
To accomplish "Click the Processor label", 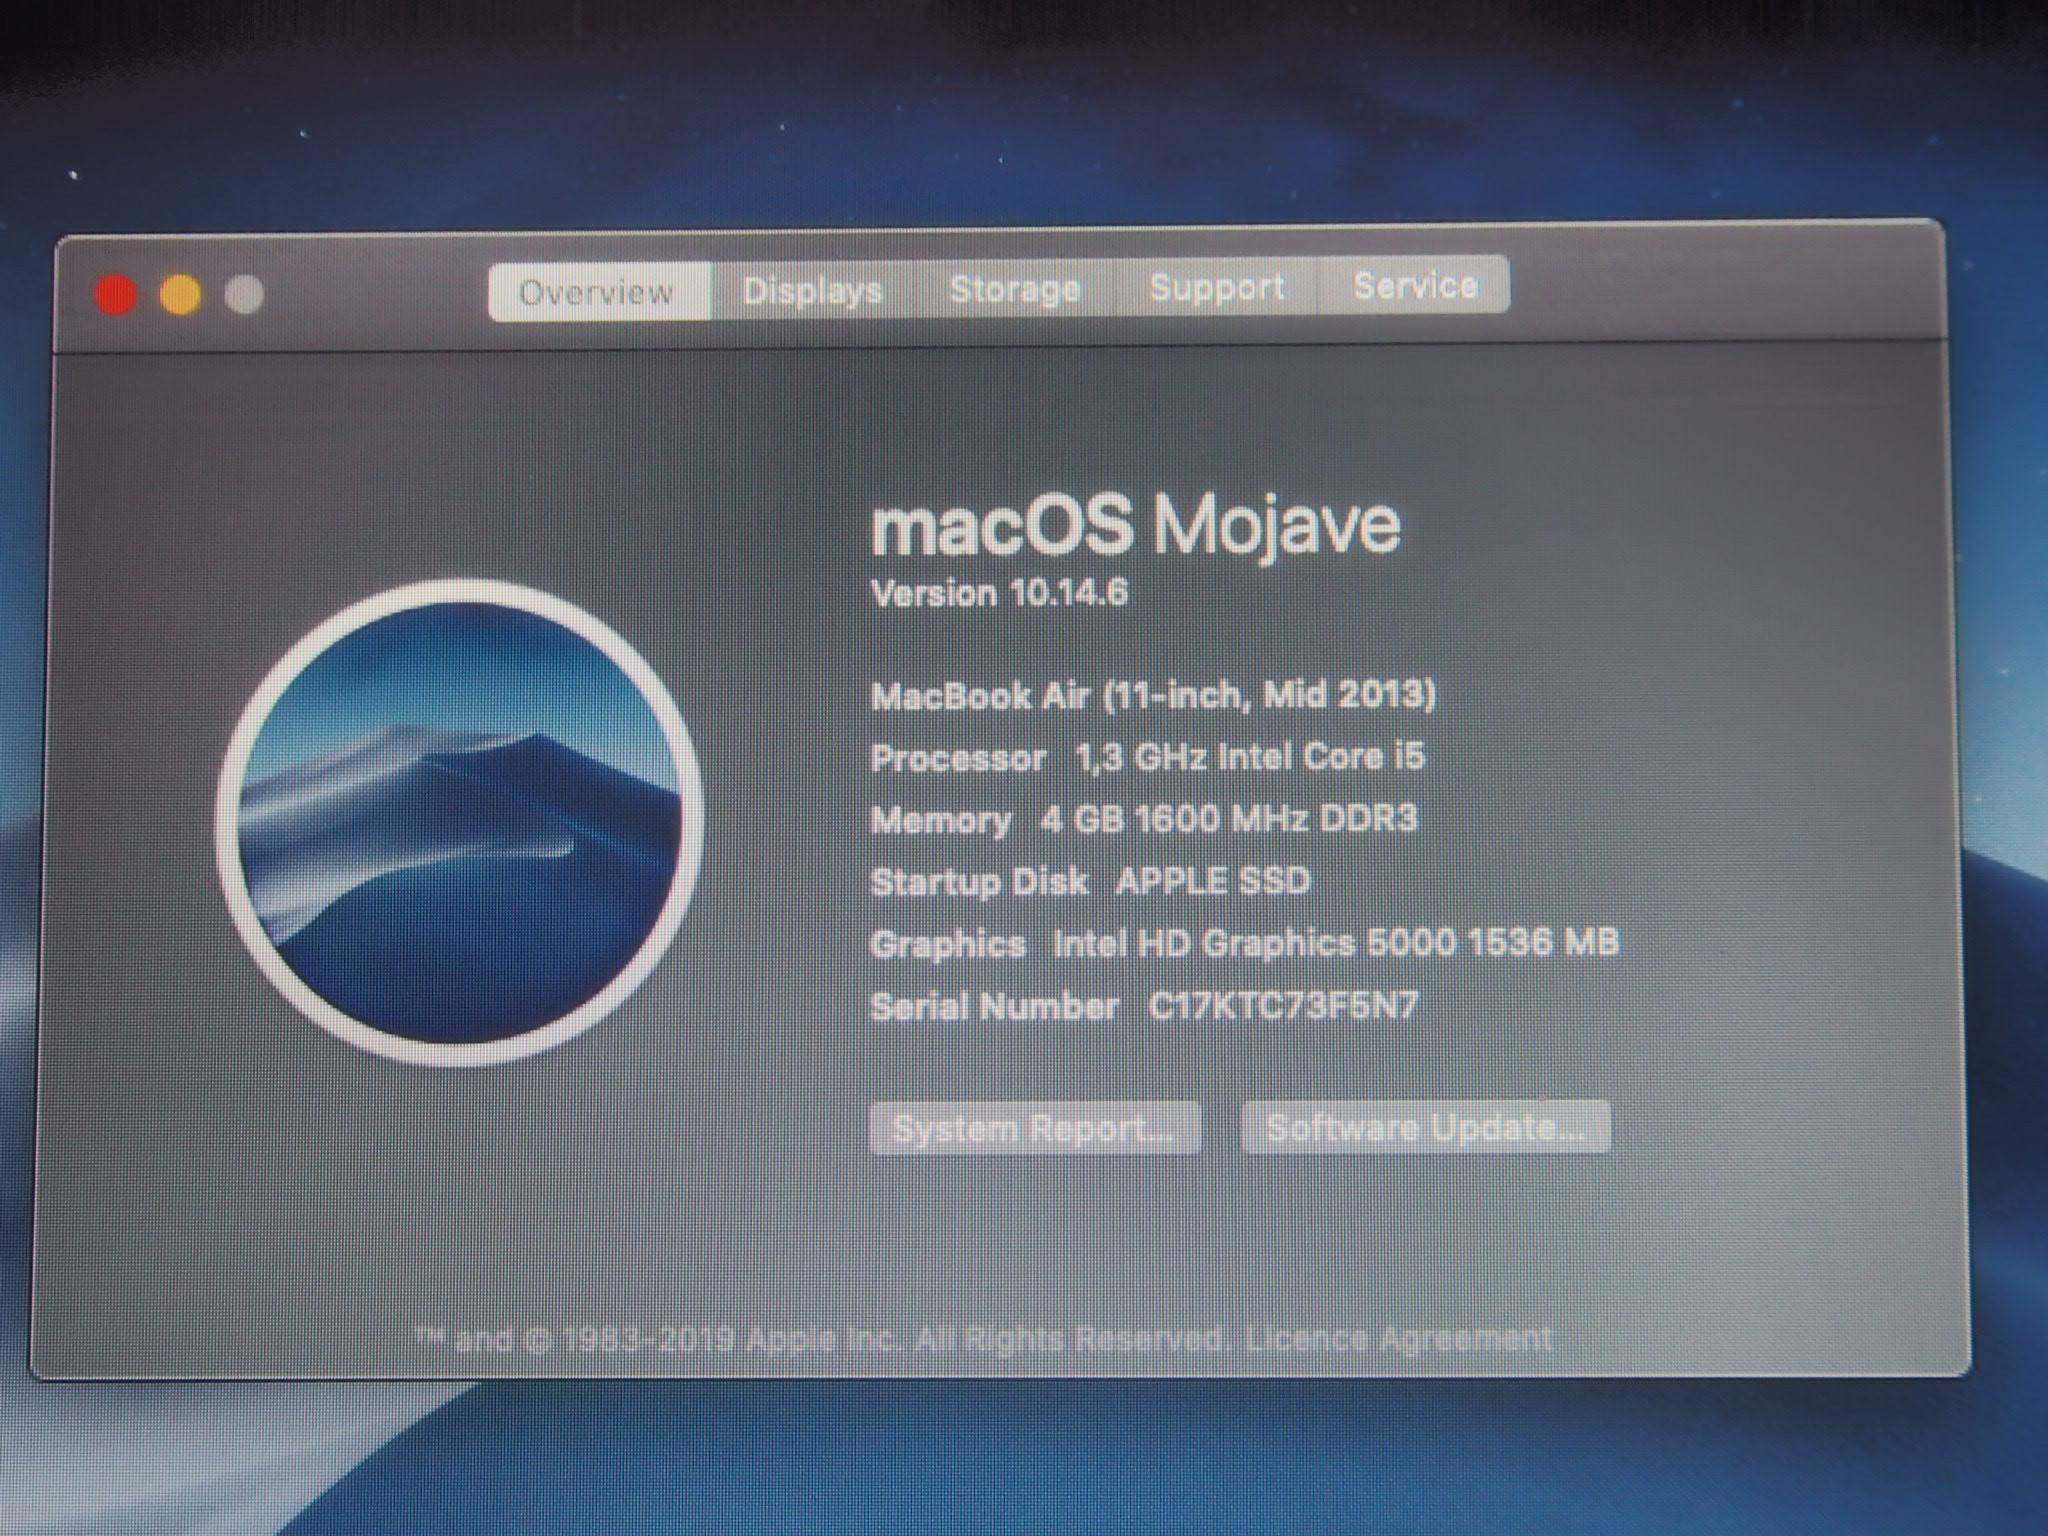I will tap(958, 758).
